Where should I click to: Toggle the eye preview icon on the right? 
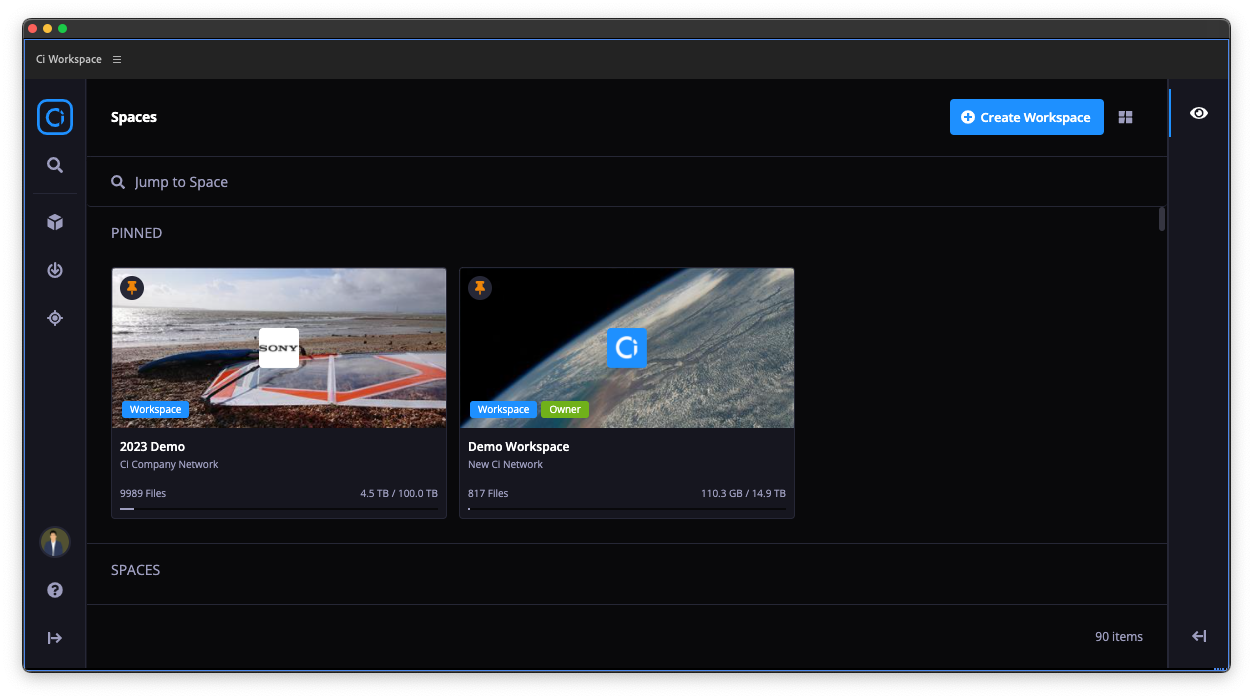click(x=1198, y=113)
